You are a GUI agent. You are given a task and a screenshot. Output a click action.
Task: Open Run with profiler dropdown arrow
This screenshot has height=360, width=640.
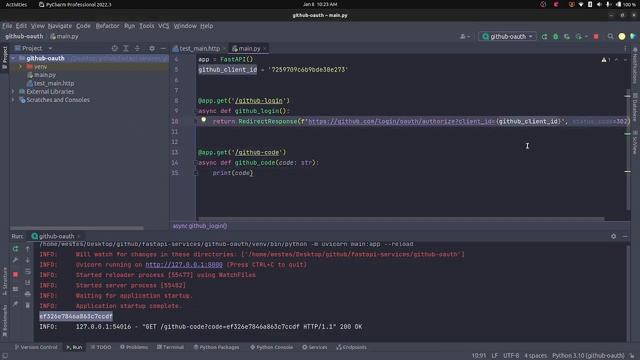point(586,37)
